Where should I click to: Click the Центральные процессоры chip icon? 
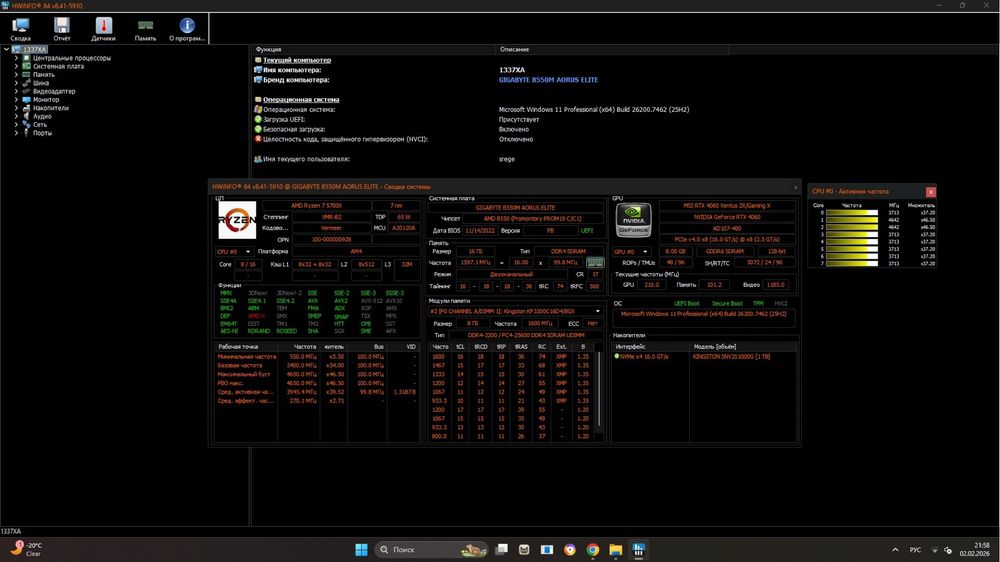[x=27, y=58]
